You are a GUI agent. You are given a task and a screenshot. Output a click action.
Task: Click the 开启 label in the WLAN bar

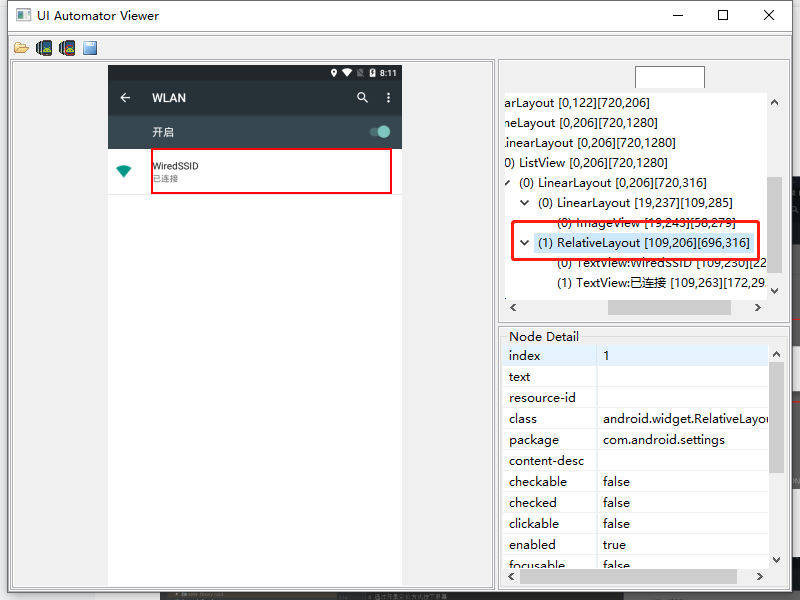tap(163, 132)
